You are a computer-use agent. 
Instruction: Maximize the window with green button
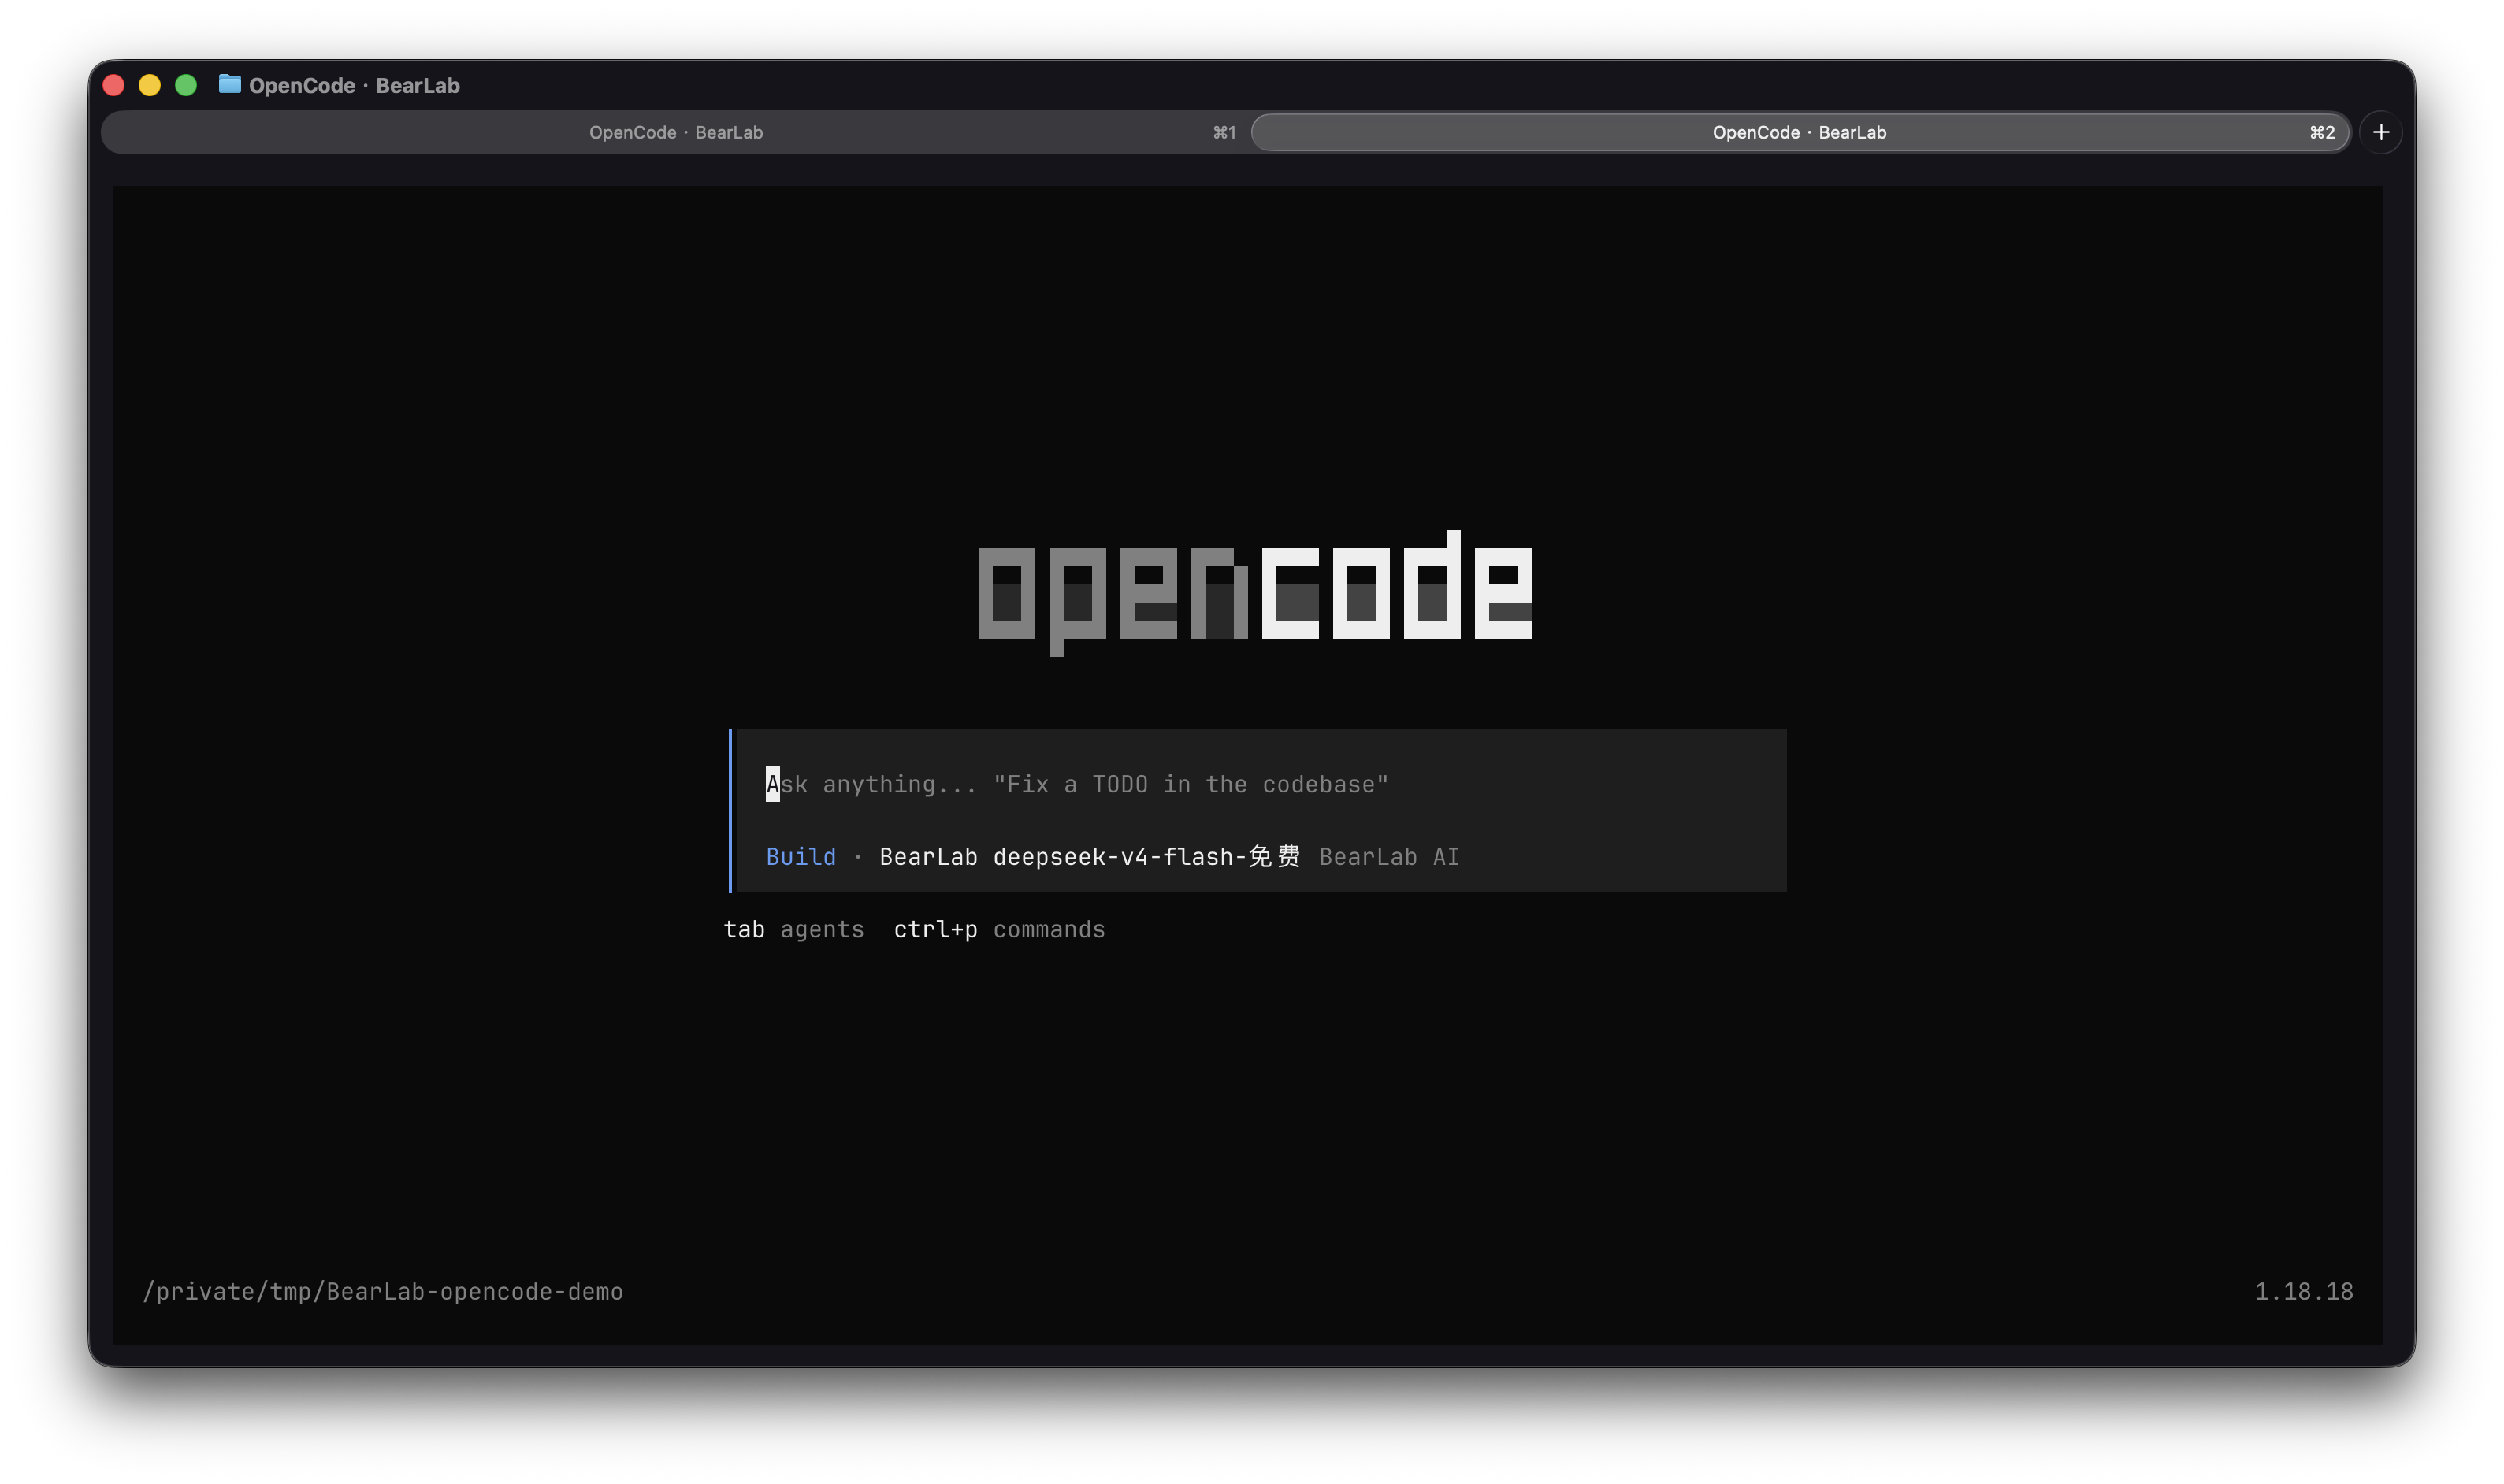(x=186, y=85)
